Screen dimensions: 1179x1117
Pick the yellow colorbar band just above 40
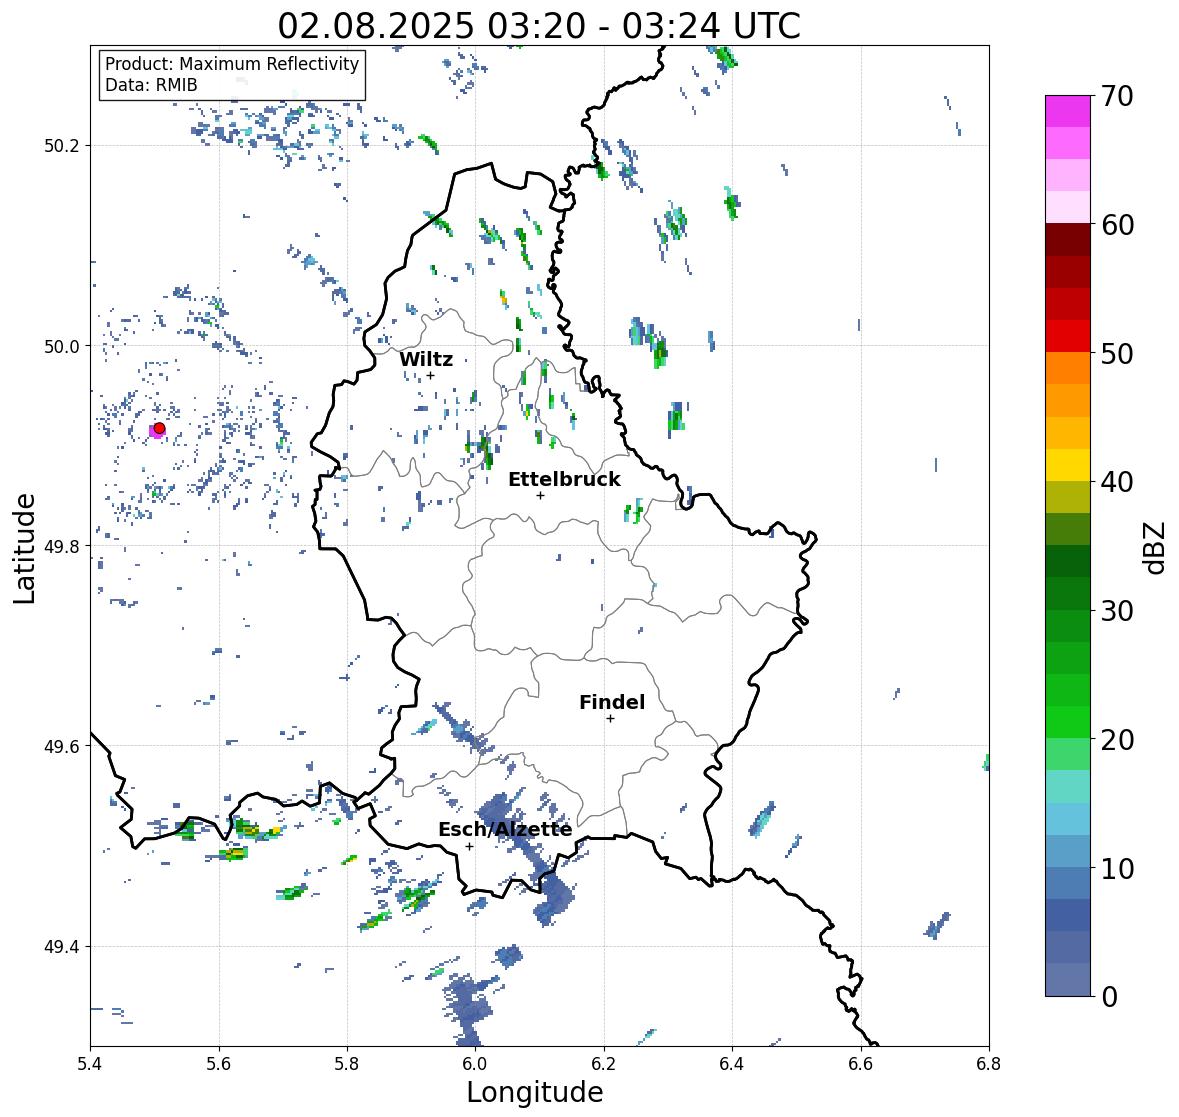(1068, 465)
